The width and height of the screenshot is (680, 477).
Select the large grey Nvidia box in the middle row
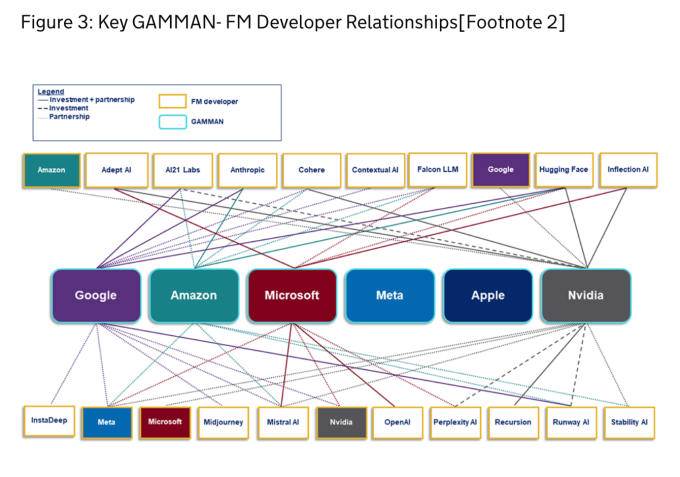pos(585,295)
